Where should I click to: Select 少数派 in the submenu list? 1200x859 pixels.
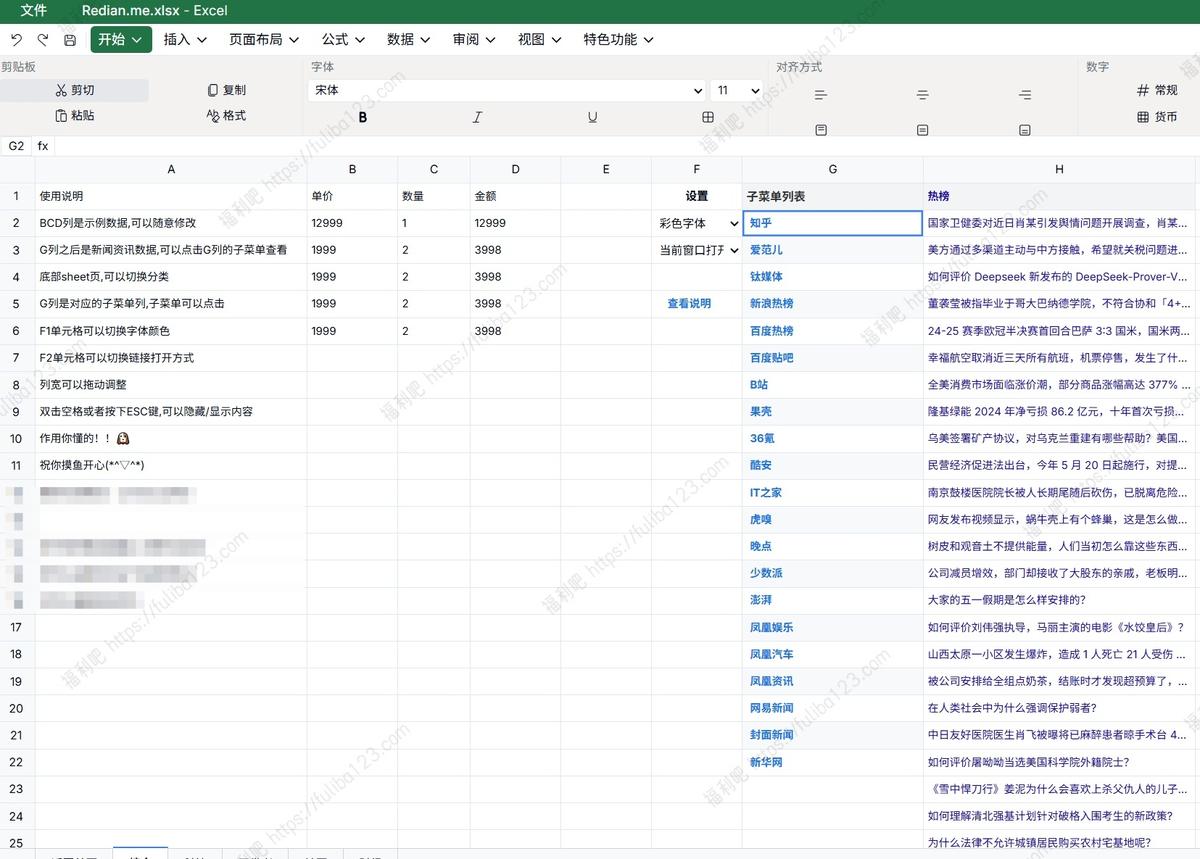pyautogui.click(x=766, y=574)
